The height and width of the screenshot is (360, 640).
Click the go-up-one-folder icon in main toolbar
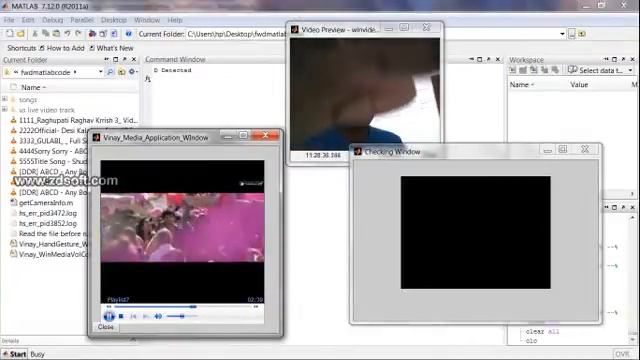582,34
